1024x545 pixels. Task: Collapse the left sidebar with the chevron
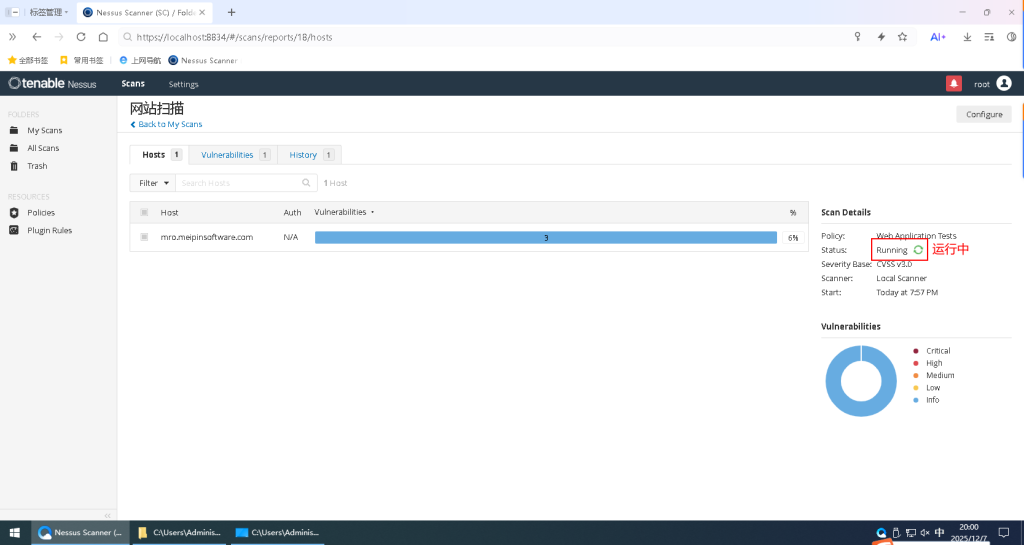coord(108,515)
